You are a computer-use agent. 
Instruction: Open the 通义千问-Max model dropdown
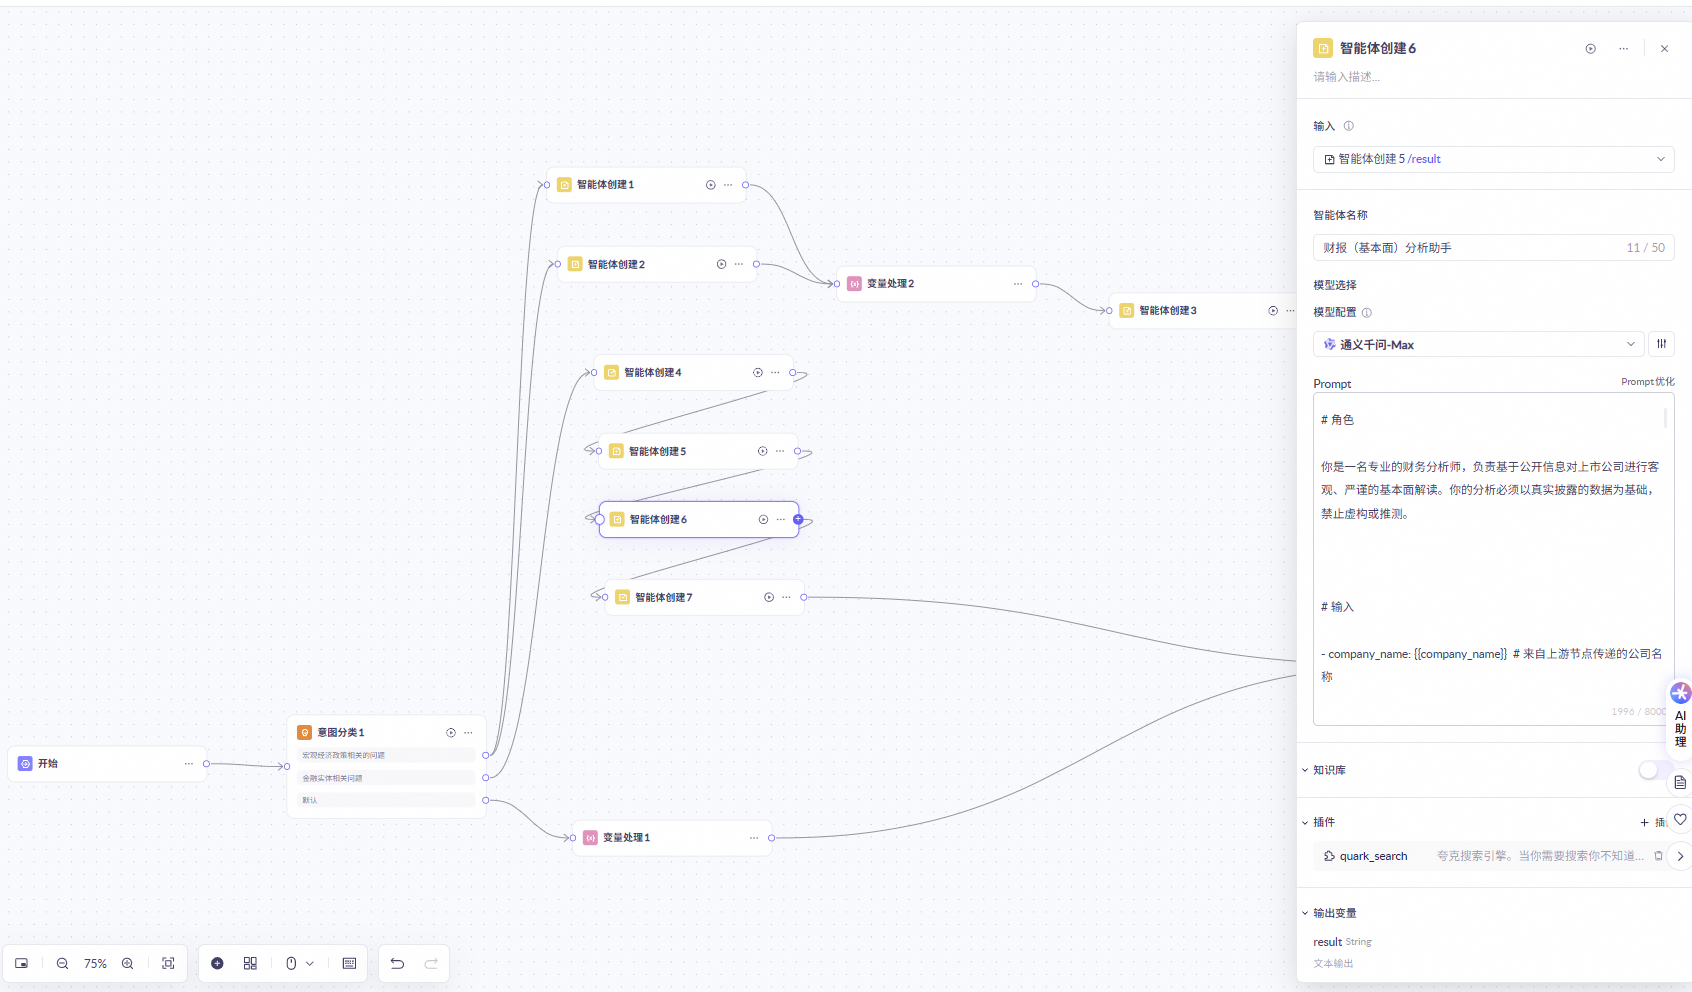[x=1478, y=344]
